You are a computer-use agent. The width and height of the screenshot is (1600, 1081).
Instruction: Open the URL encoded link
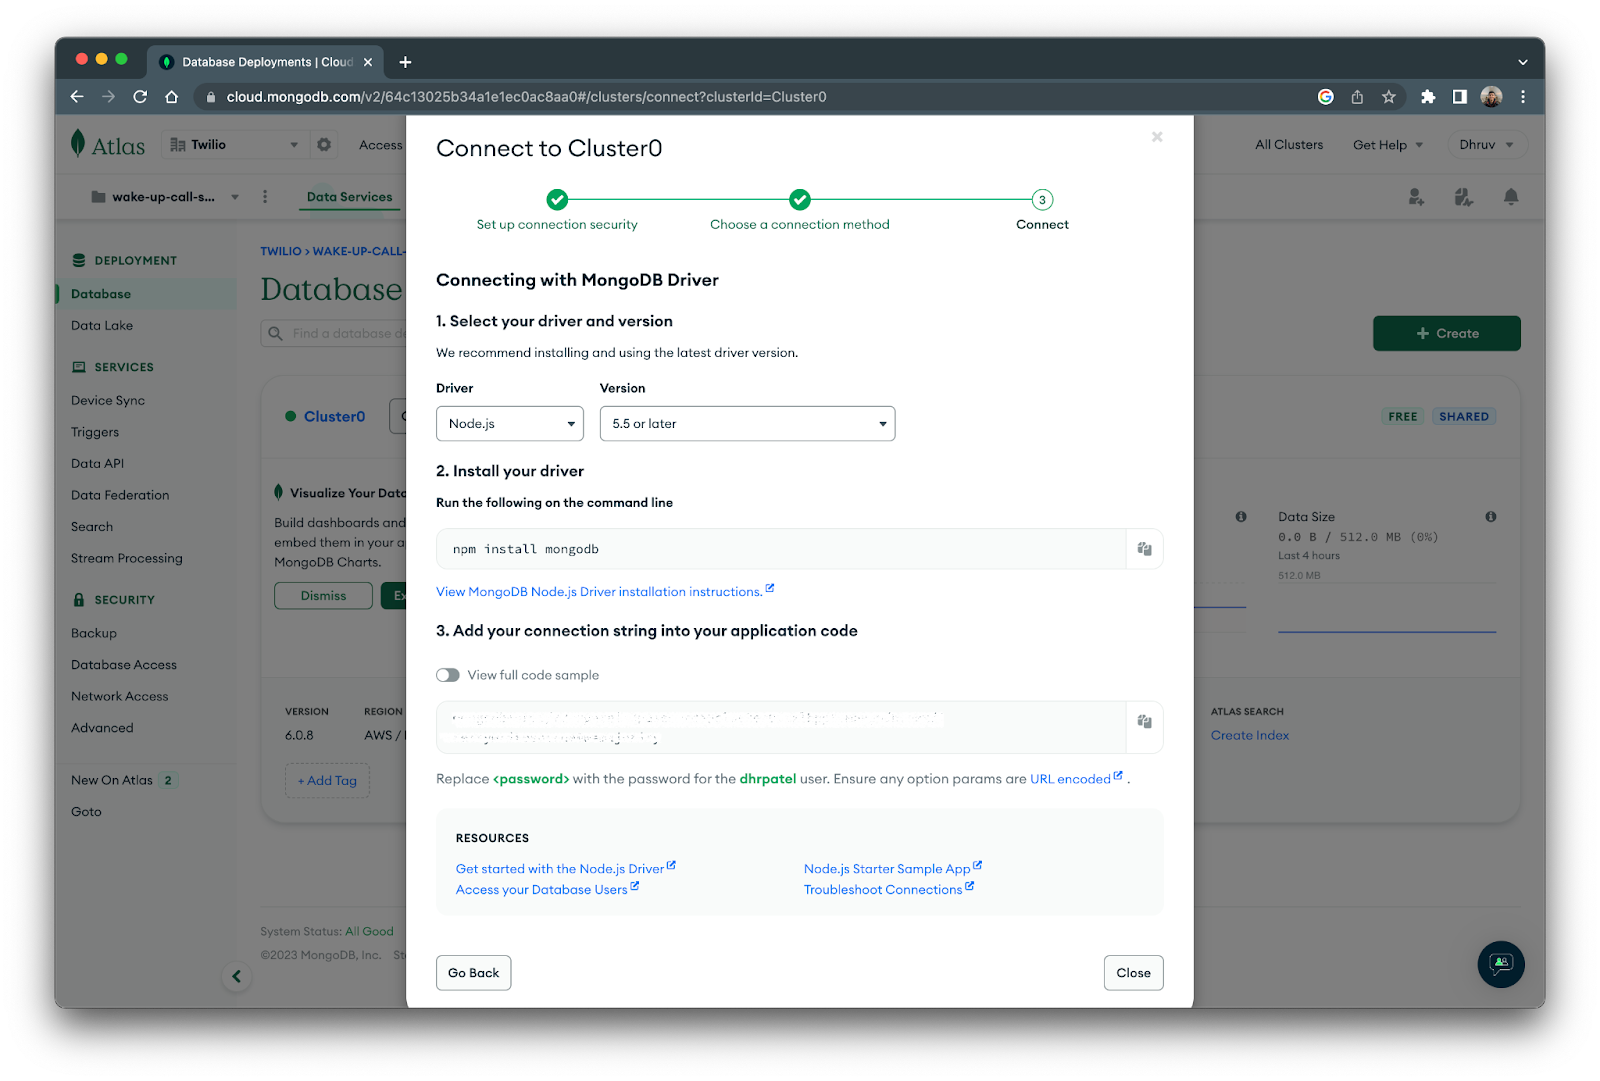1076,779
